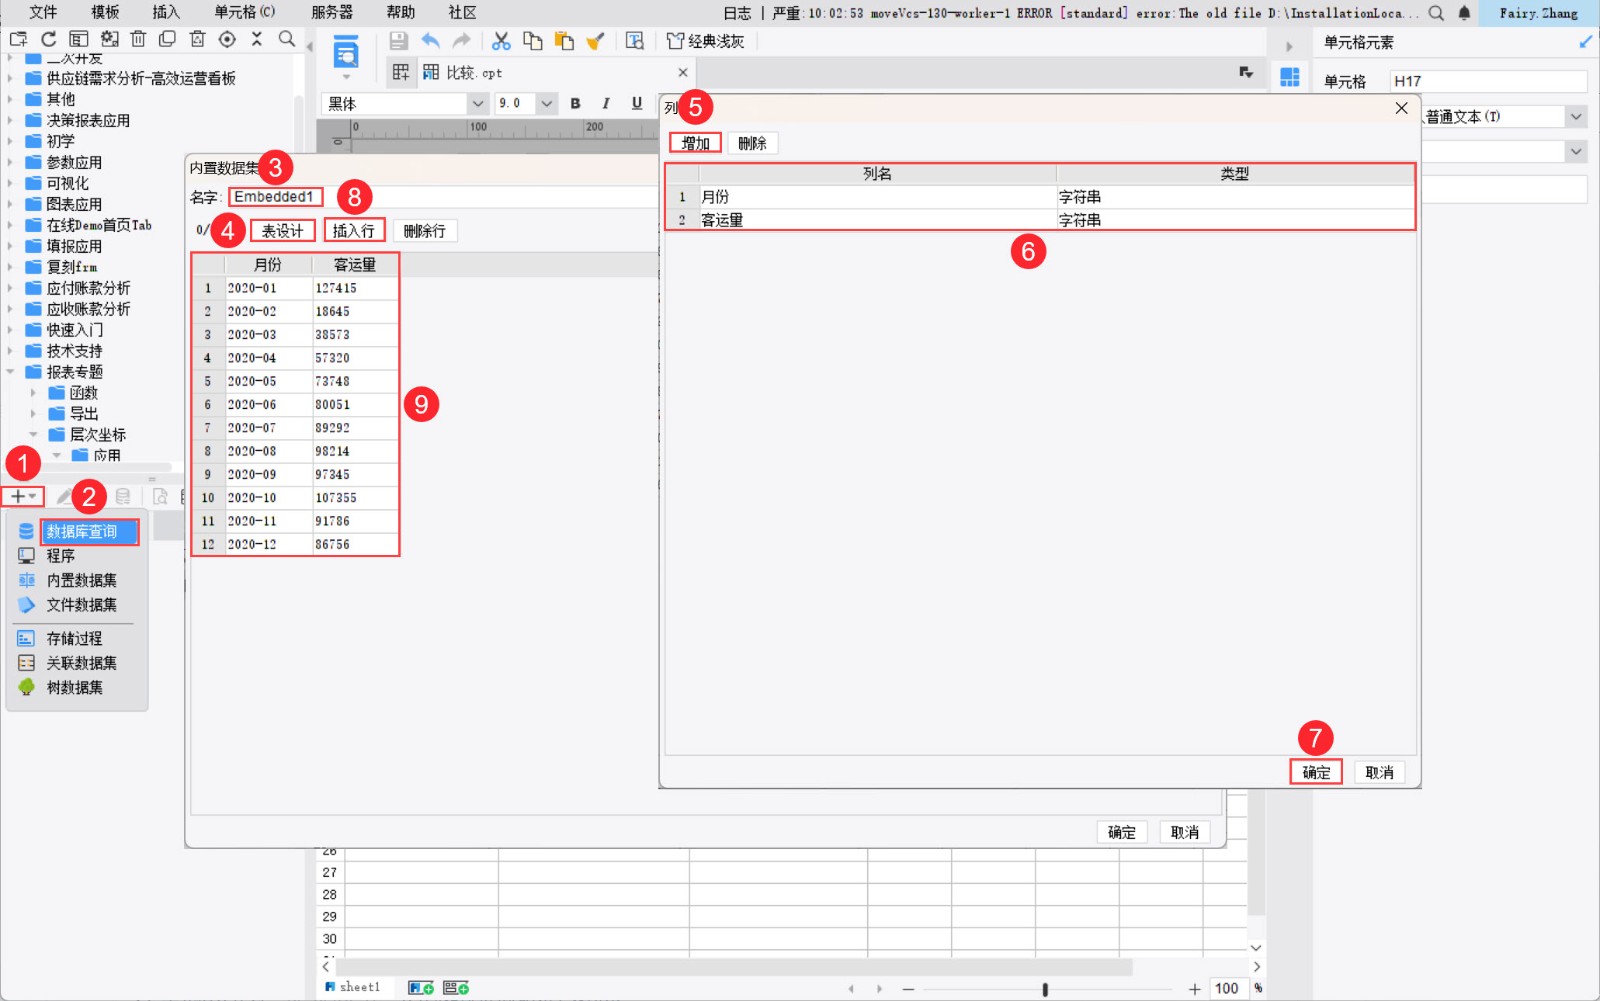The image size is (1600, 1001).
Task: Click the zoom slider handle at the bottom
Action: click(1045, 989)
